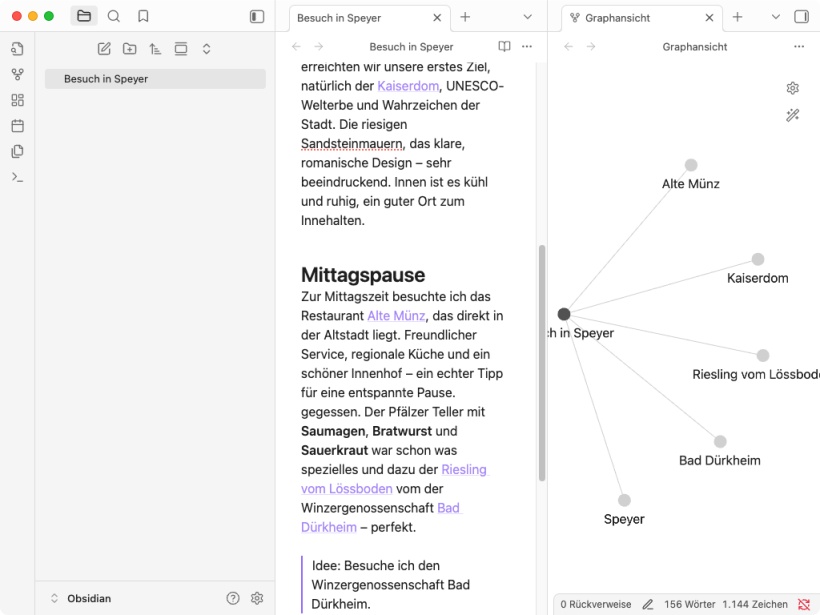Navigate back in the note pane
820x615 pixels.
[297, 47]
